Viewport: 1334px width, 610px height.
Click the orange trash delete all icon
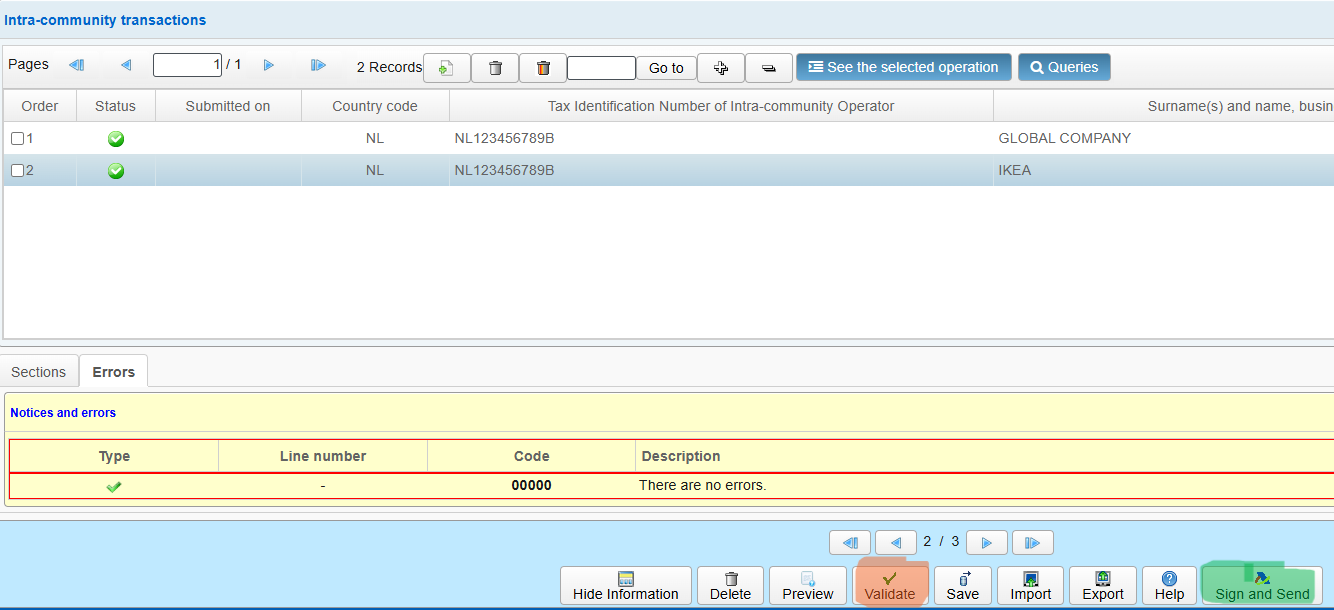(543, 68)
